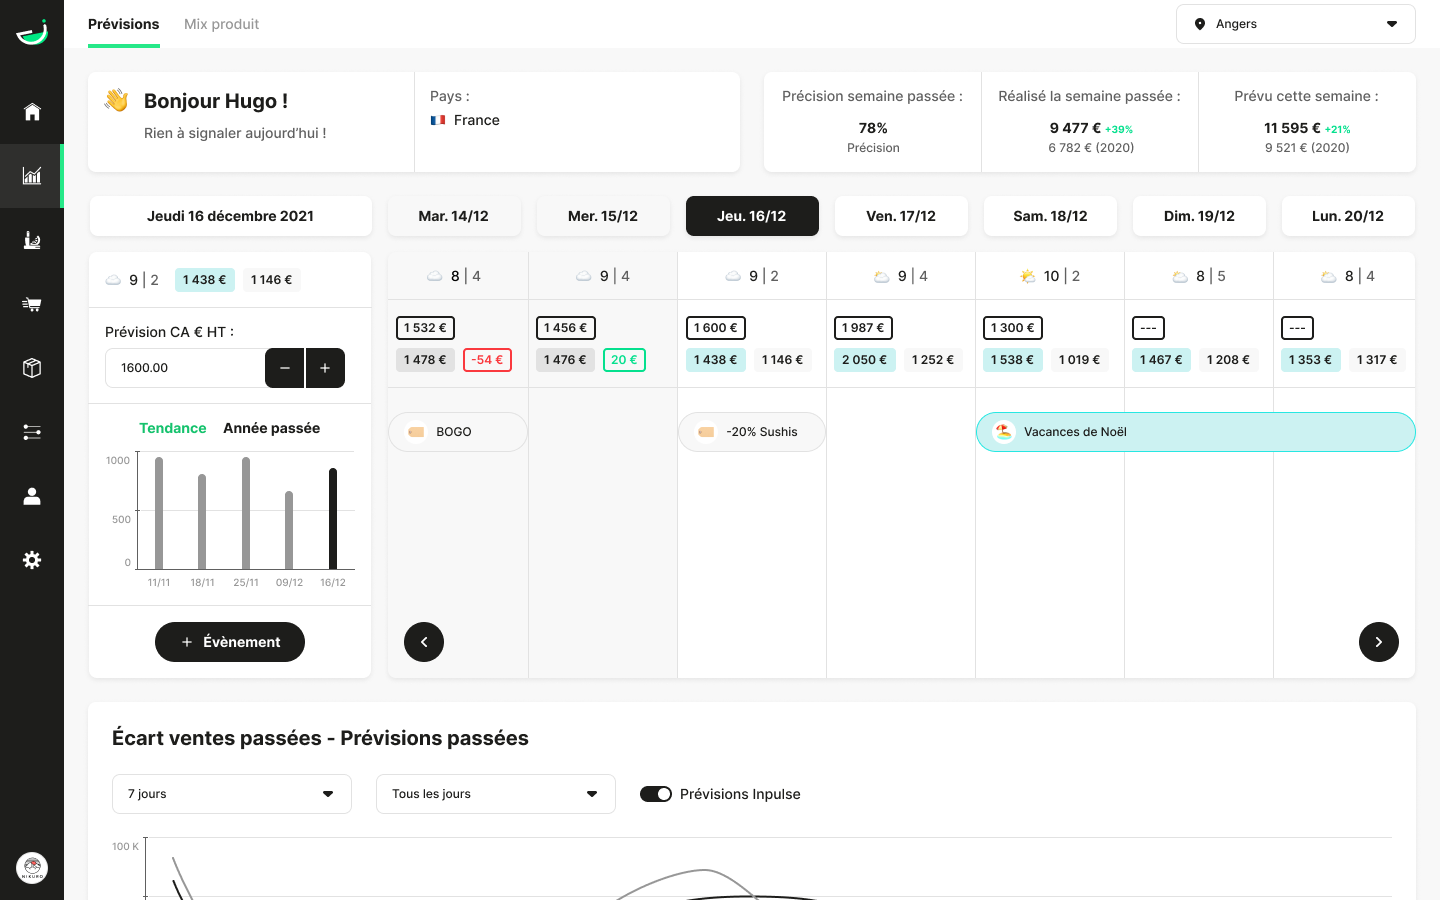
Task: Open the forecast chart icon in sidebar
Action: 32,176
